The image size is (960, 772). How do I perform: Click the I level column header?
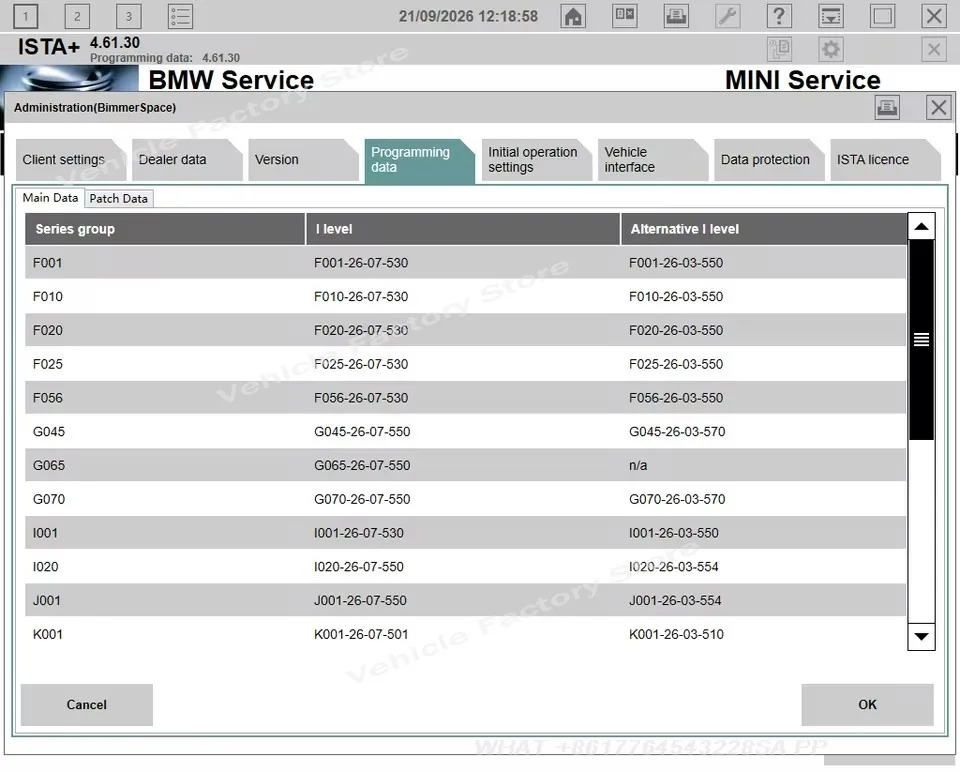click(463, 229)
